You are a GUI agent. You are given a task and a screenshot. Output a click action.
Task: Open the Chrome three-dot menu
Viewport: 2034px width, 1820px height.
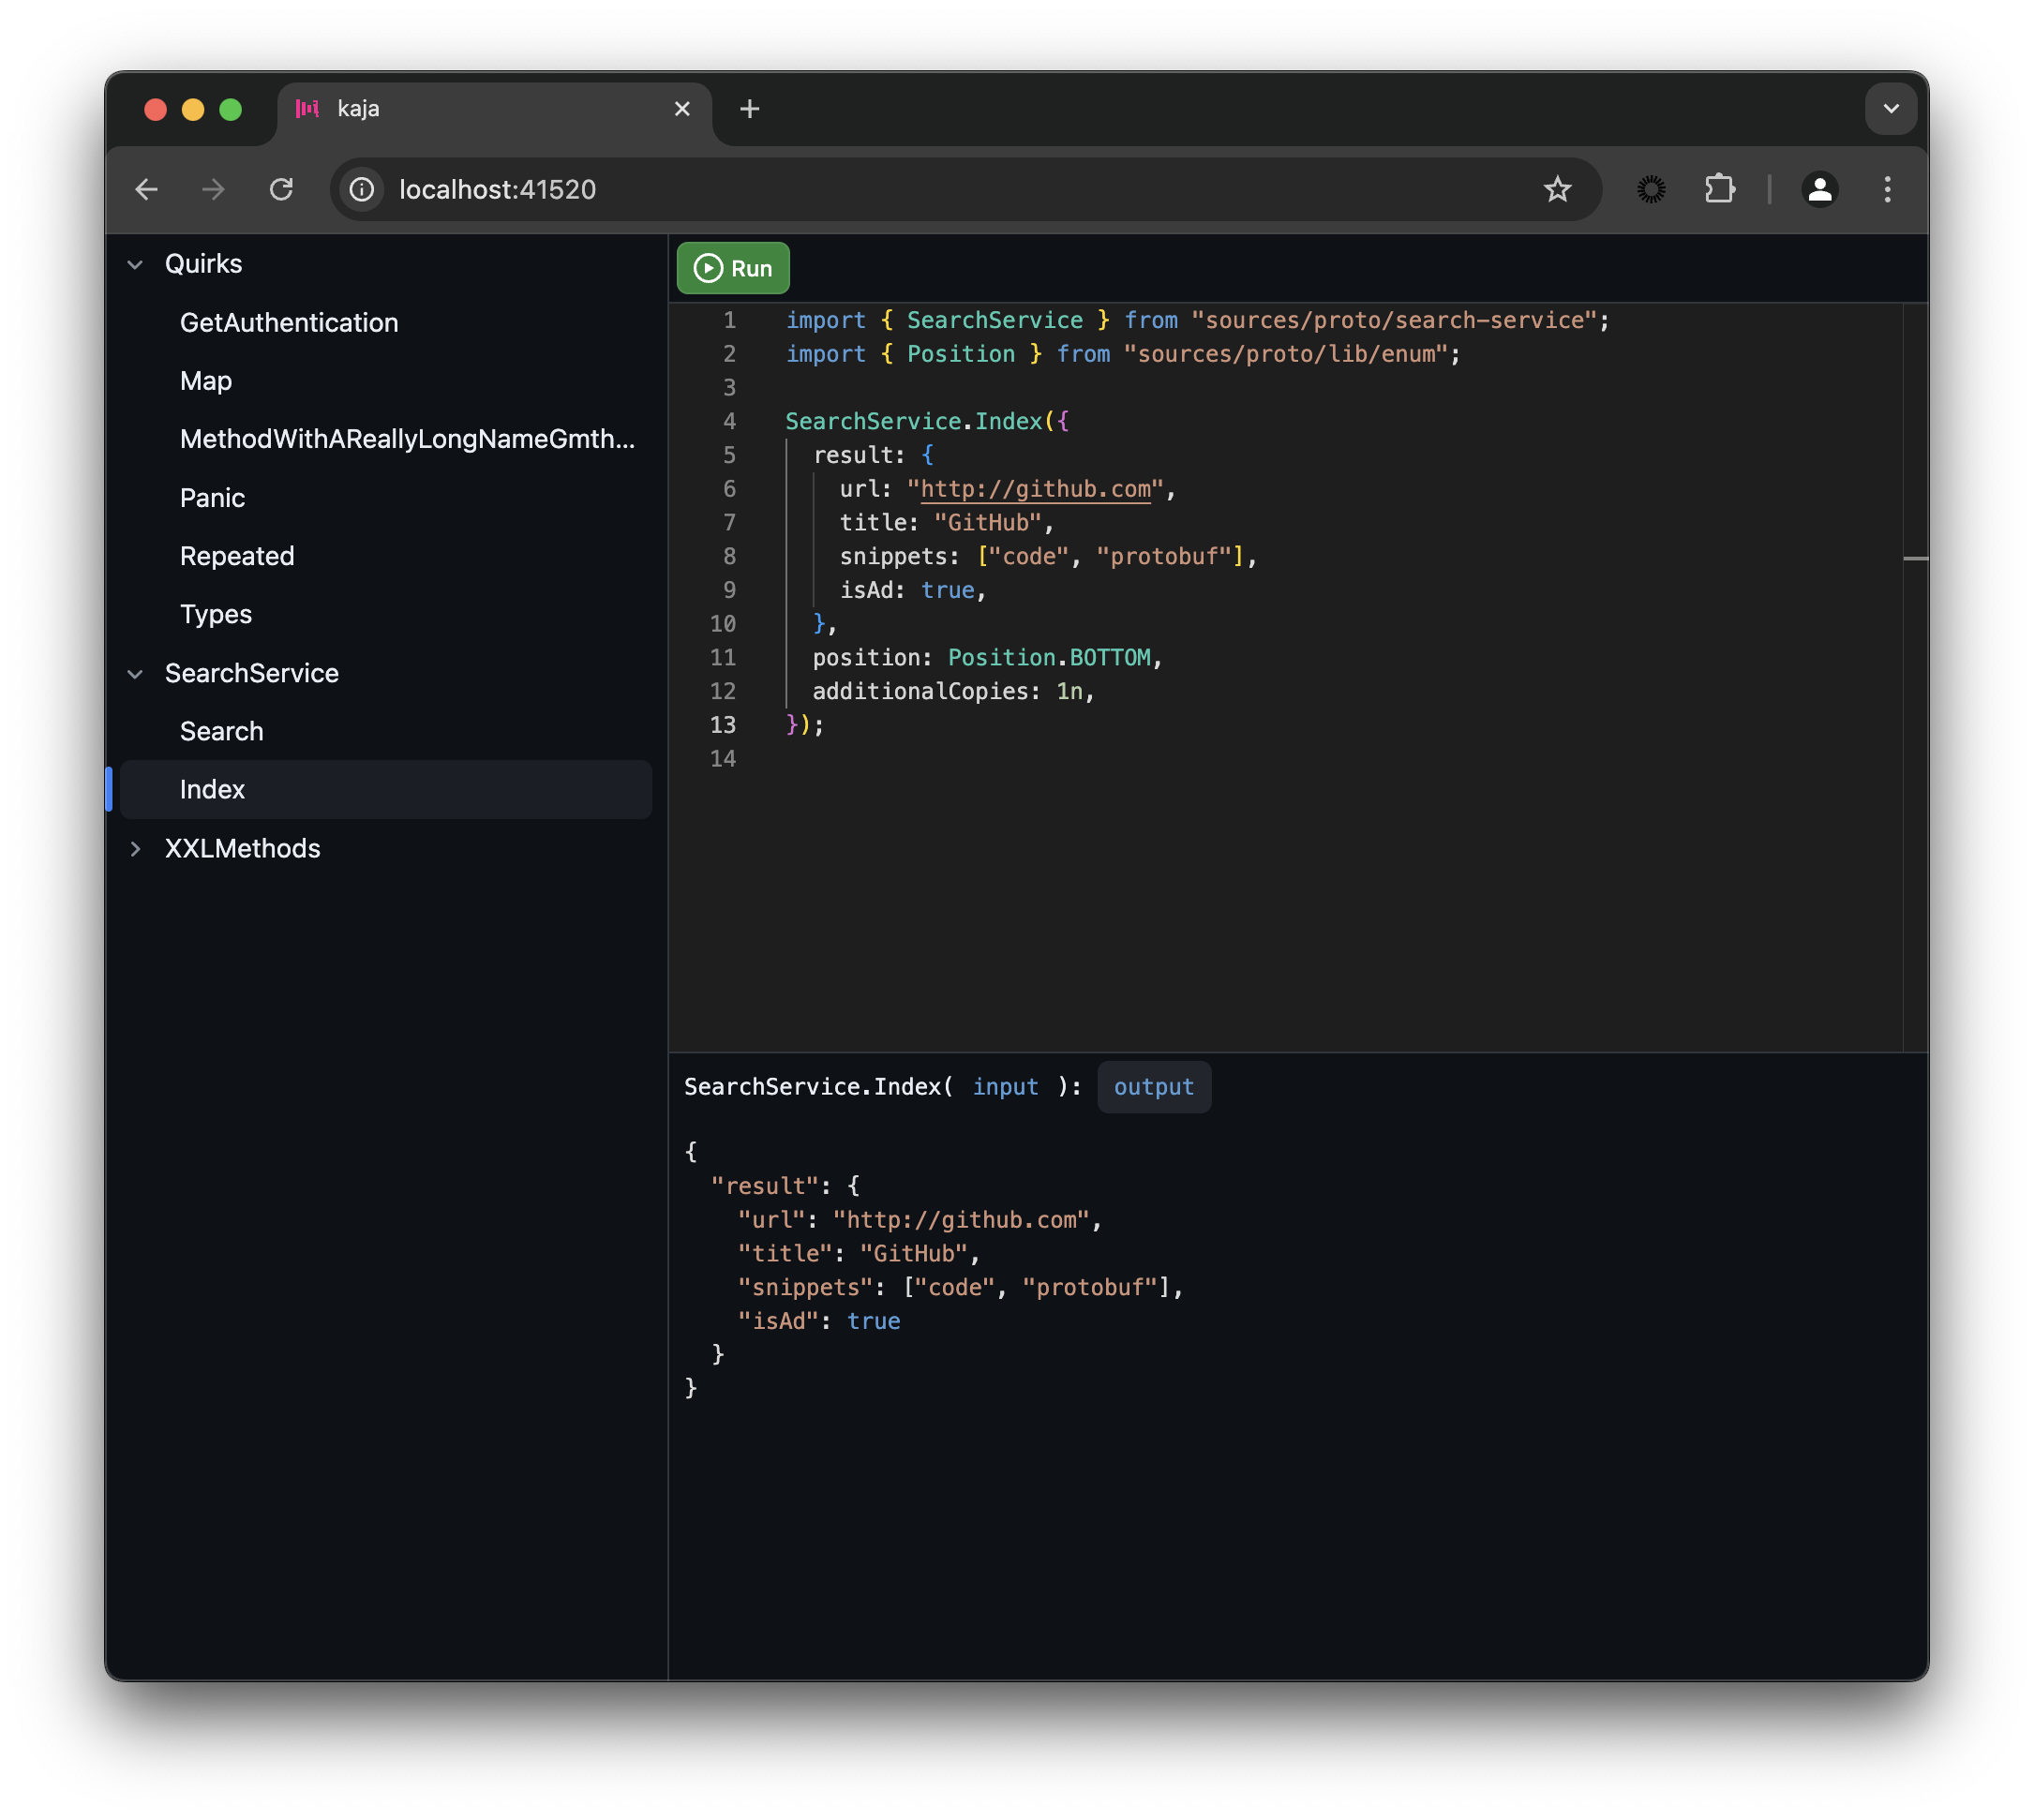point(1888,189)
